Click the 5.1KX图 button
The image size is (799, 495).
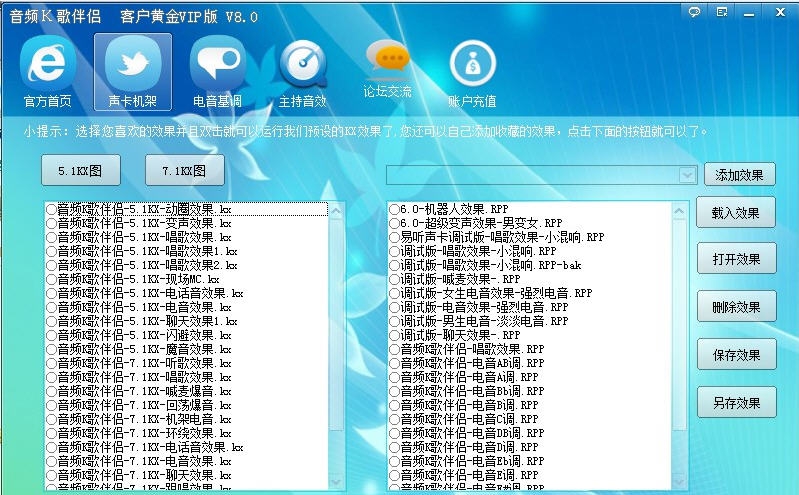point(81,170)
